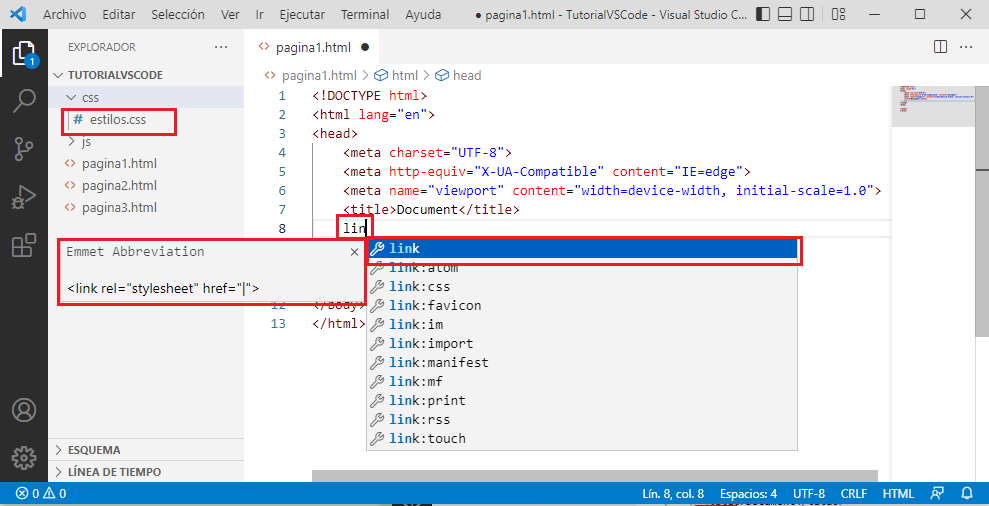This screenshot has height=506, width=989.
Task: Close the Emmet Abbreviation details popup
Action: 354,252
